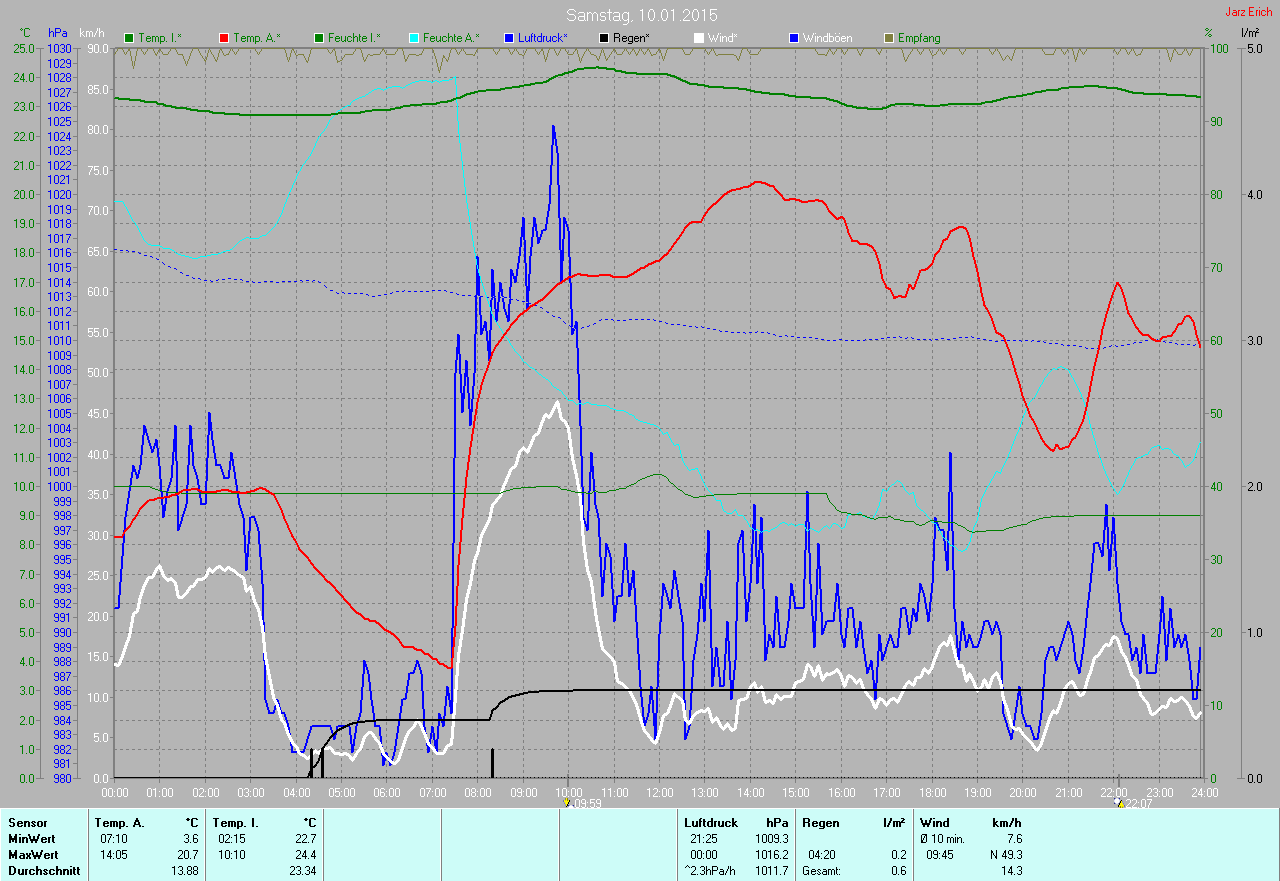Image resolution: width=1280 pixels, height=881 pixels.
Task: Click the MaxWert row label
Action: tap(31, 855)
